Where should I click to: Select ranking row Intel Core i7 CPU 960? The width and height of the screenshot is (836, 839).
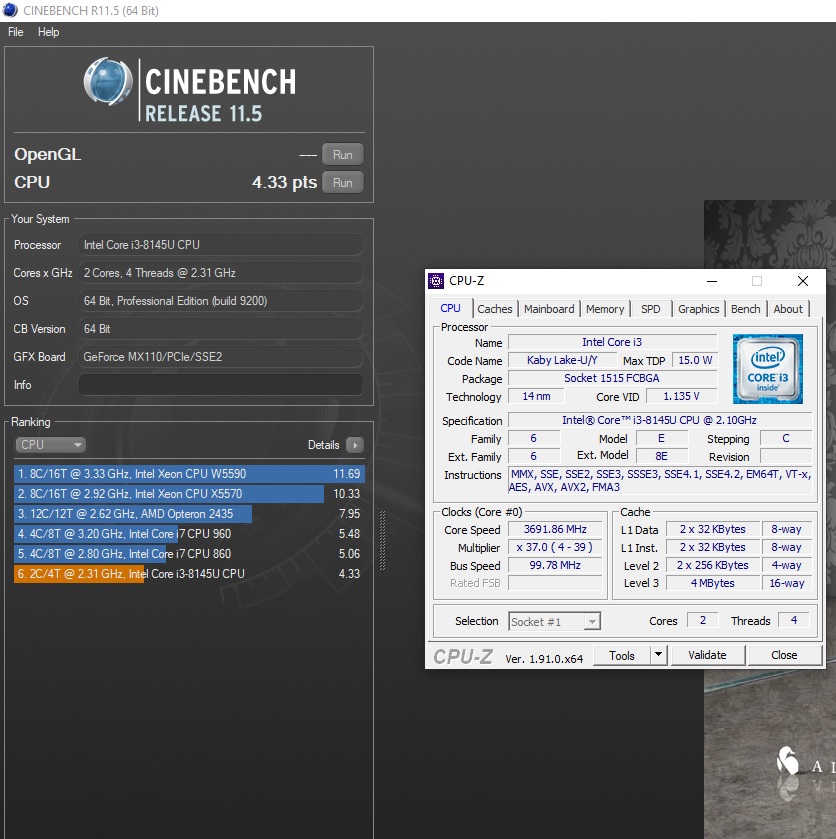pyautogui.click(x=189, y=533)
